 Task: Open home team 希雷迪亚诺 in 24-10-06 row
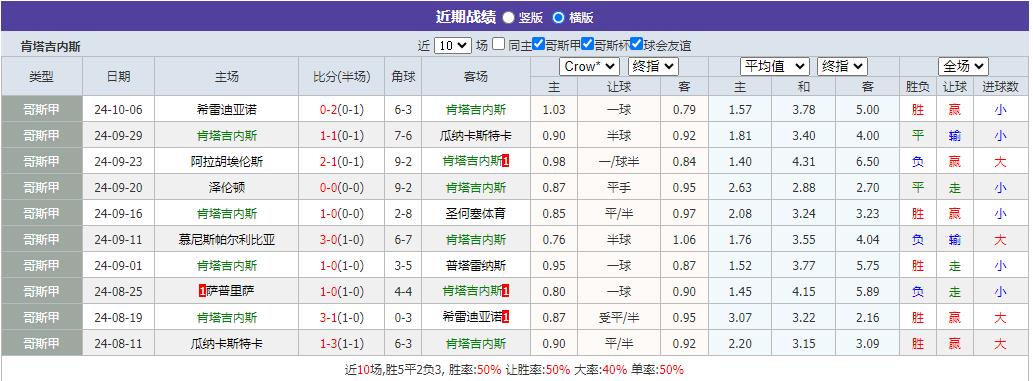(x=227, y=110)
